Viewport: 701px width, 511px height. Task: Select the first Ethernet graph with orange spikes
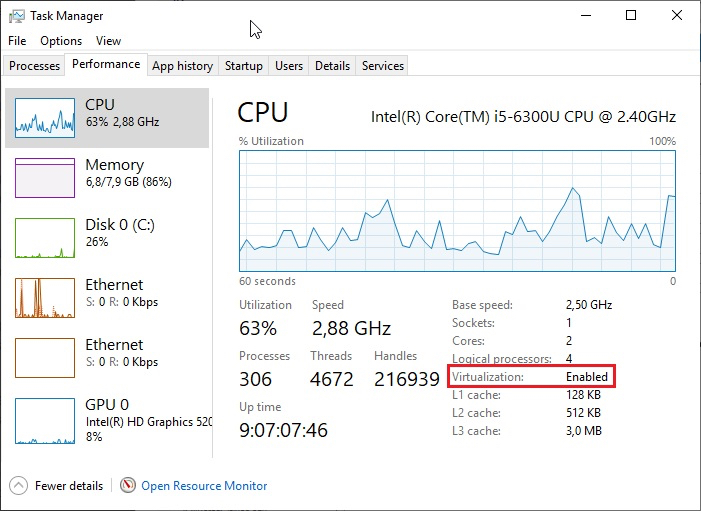[x=45, y=298]
